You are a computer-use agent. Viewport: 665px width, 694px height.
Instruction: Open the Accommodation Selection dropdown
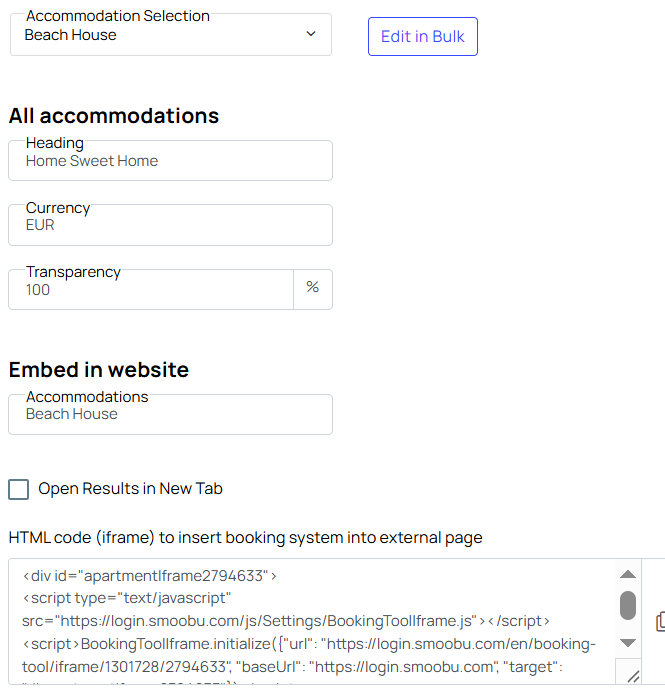click(170, 35)
